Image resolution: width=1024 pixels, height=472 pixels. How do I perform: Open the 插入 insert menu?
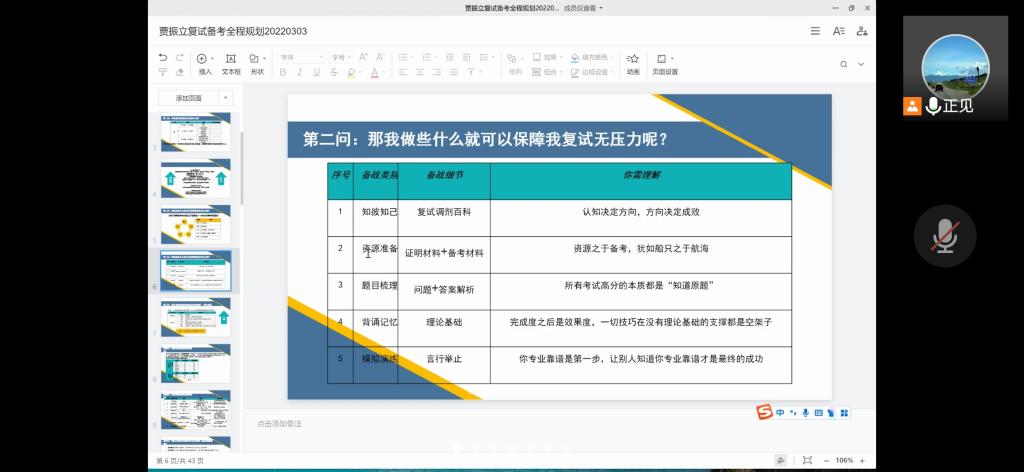pyautogui.click(x=205, y=64)
